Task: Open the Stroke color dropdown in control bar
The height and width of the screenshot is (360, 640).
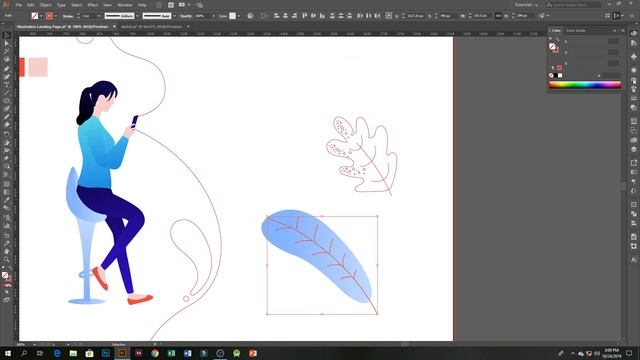Action: point(56,16)
